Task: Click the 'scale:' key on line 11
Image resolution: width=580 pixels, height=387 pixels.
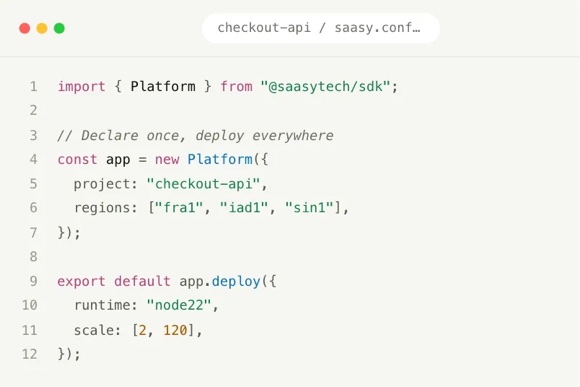Action: [97, 330]
